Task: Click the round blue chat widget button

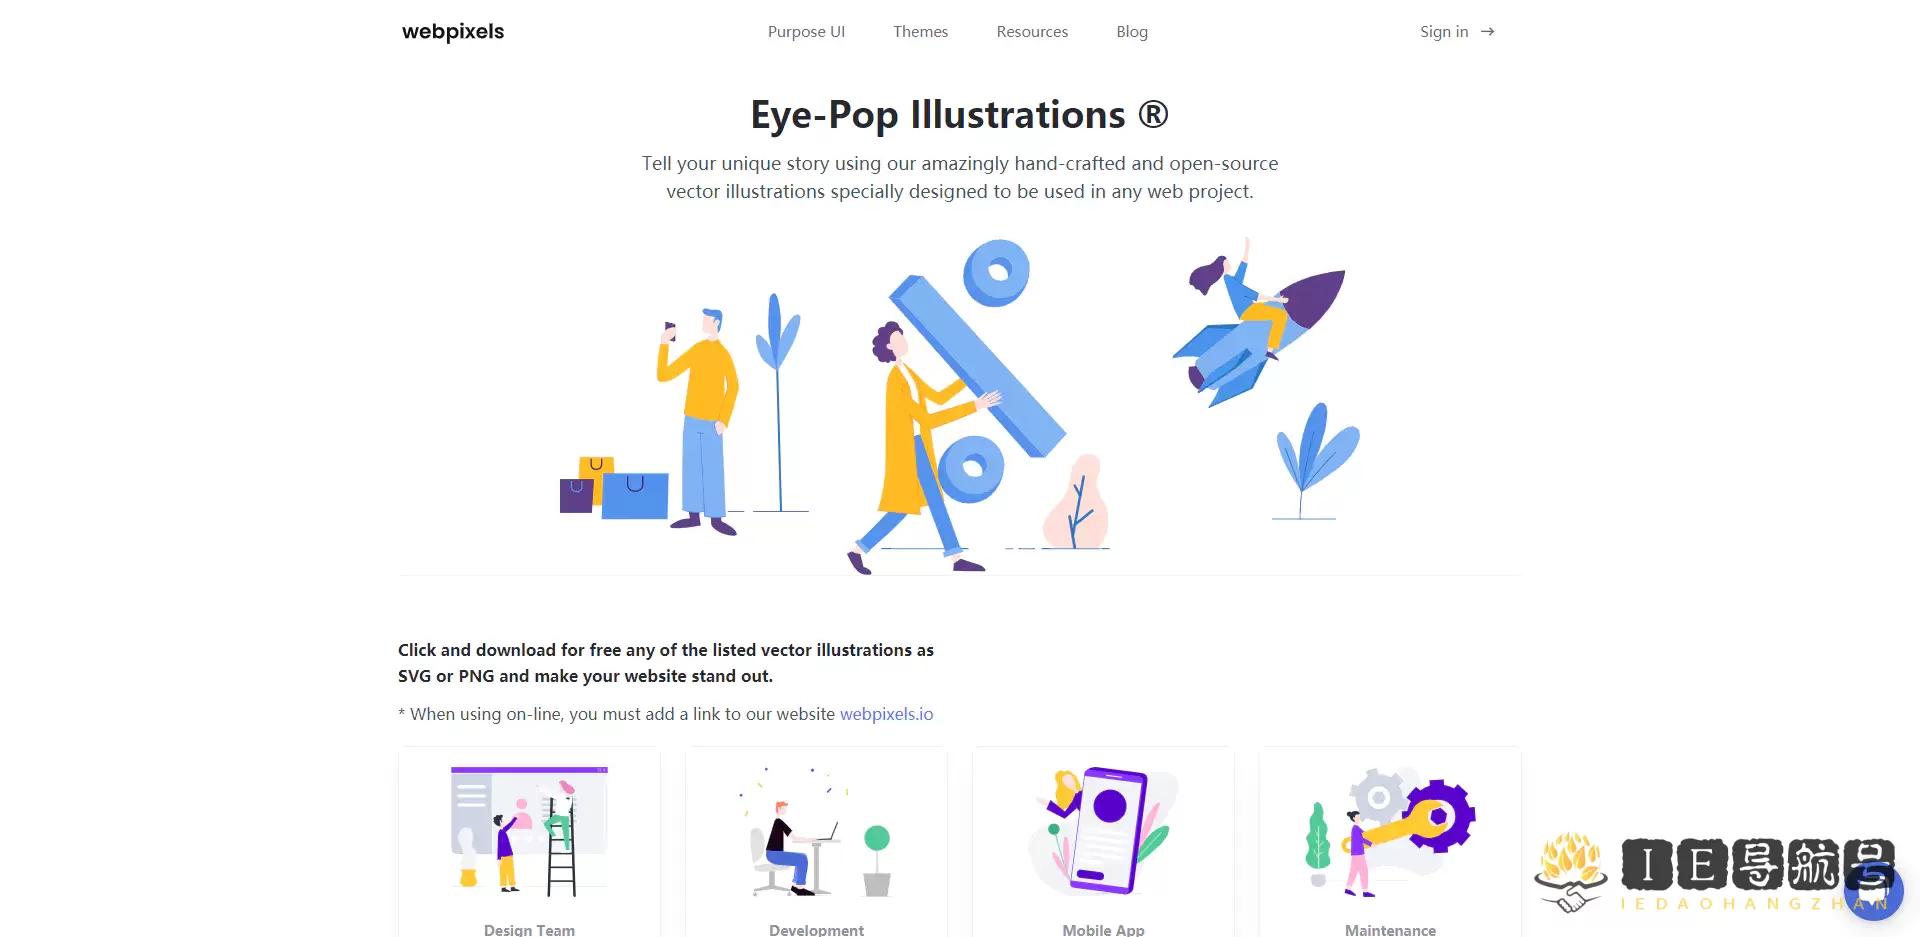Action: [x=1873, y=890]
